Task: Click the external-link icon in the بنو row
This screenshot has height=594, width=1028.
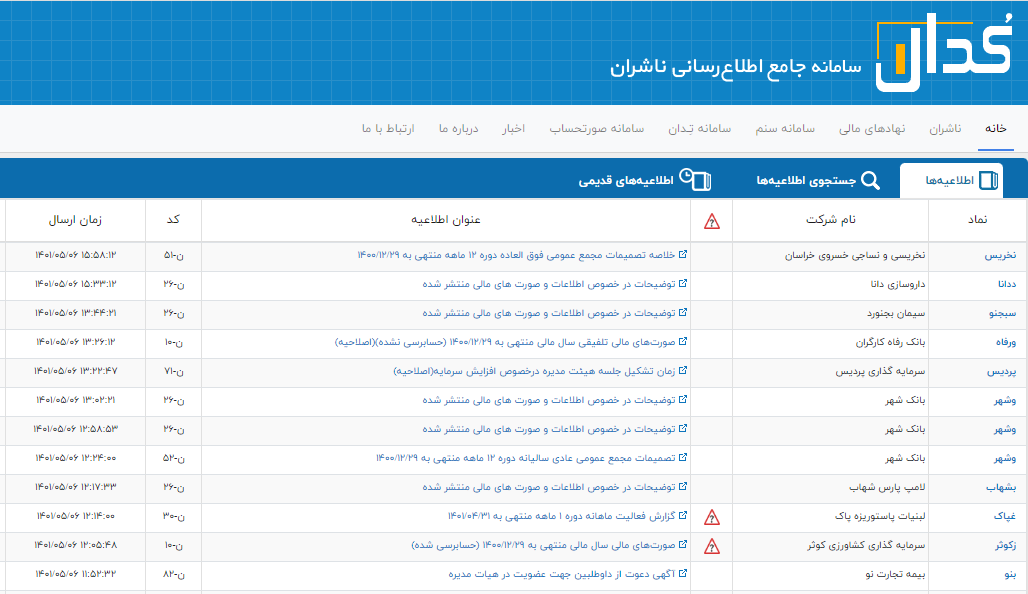Action: click(x=682, y=574)
